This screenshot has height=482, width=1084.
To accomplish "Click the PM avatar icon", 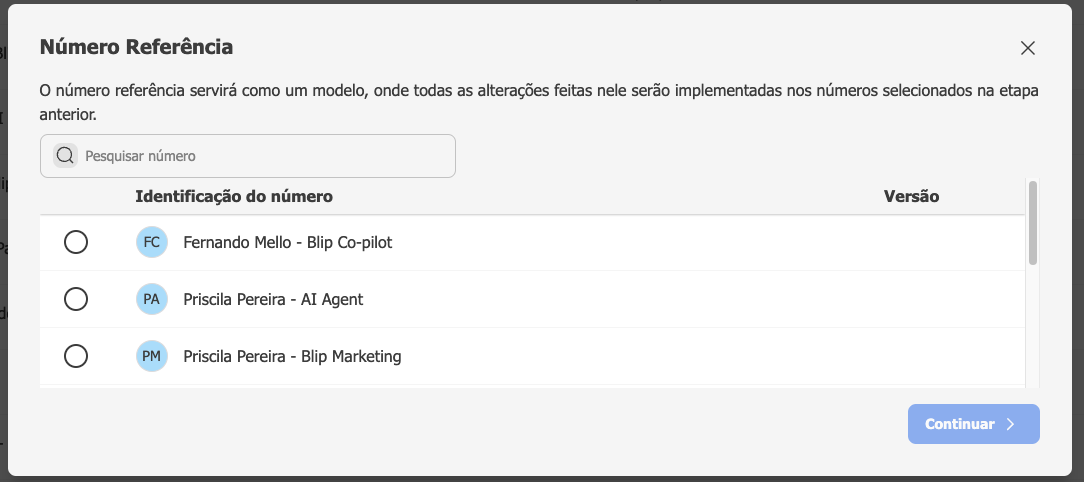I will [151, 356].
